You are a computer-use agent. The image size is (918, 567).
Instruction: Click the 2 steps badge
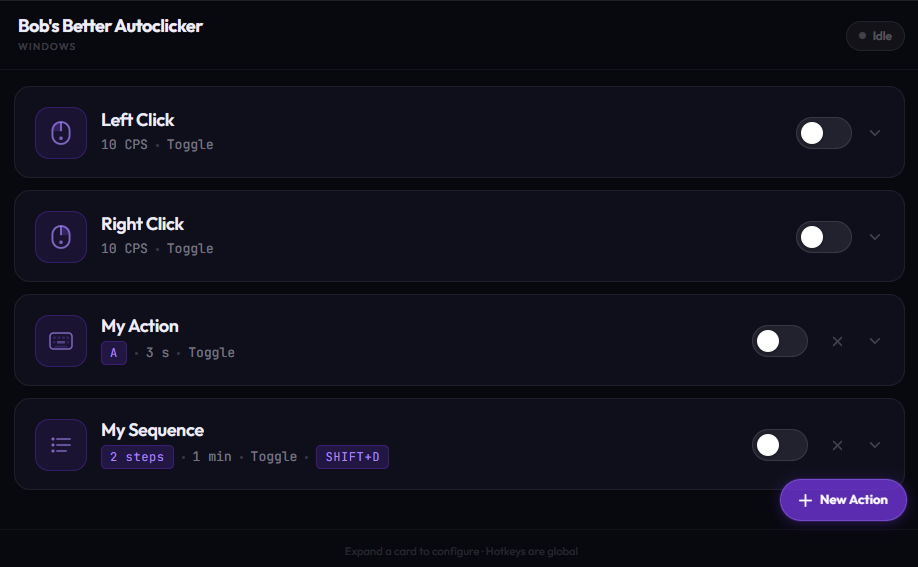click(137, 457)
